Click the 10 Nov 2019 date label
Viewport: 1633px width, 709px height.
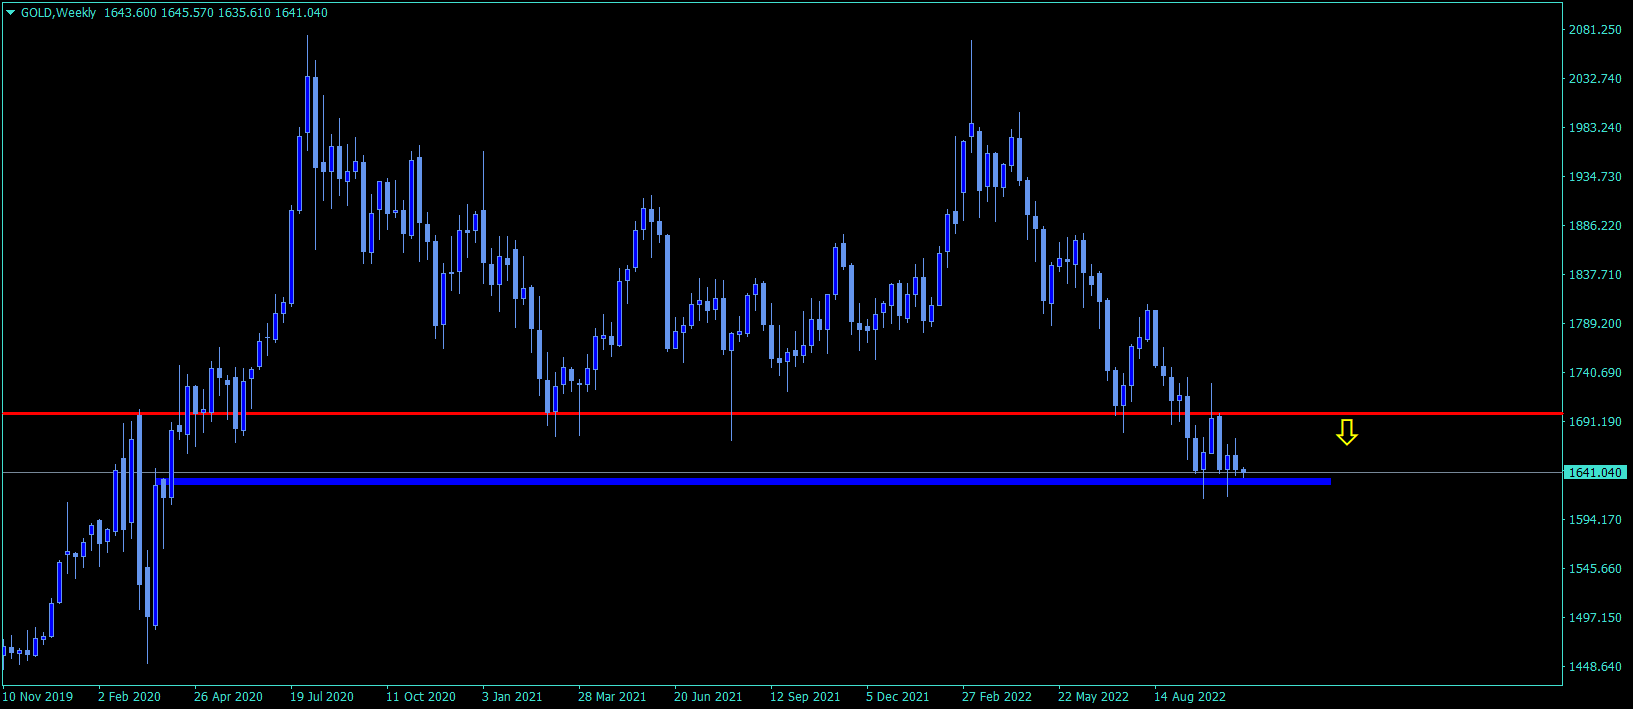tap(37, 697)
